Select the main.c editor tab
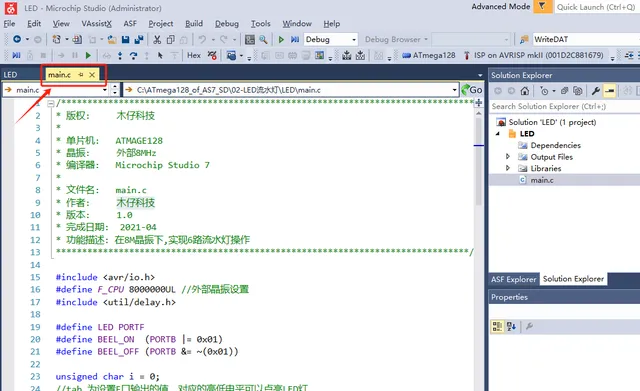The width and height of the screenshot is (640, 391). [60, 75]
